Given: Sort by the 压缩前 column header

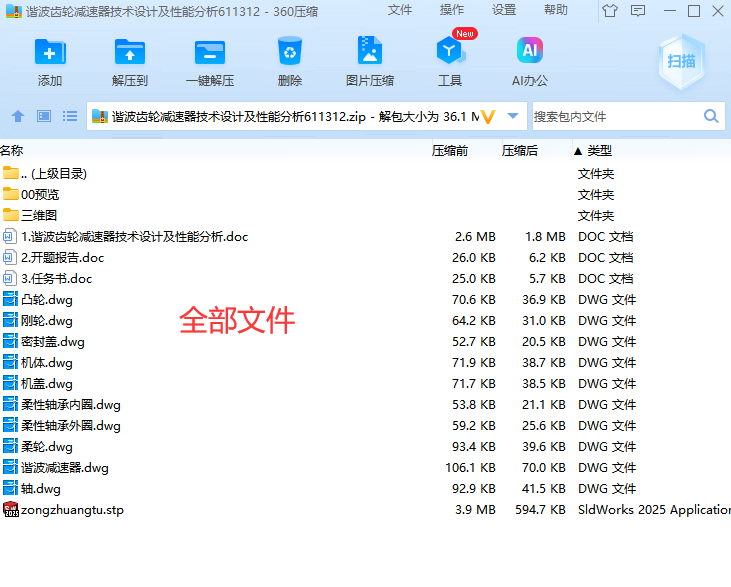Looking at the screenshot, I should point(450,150).
